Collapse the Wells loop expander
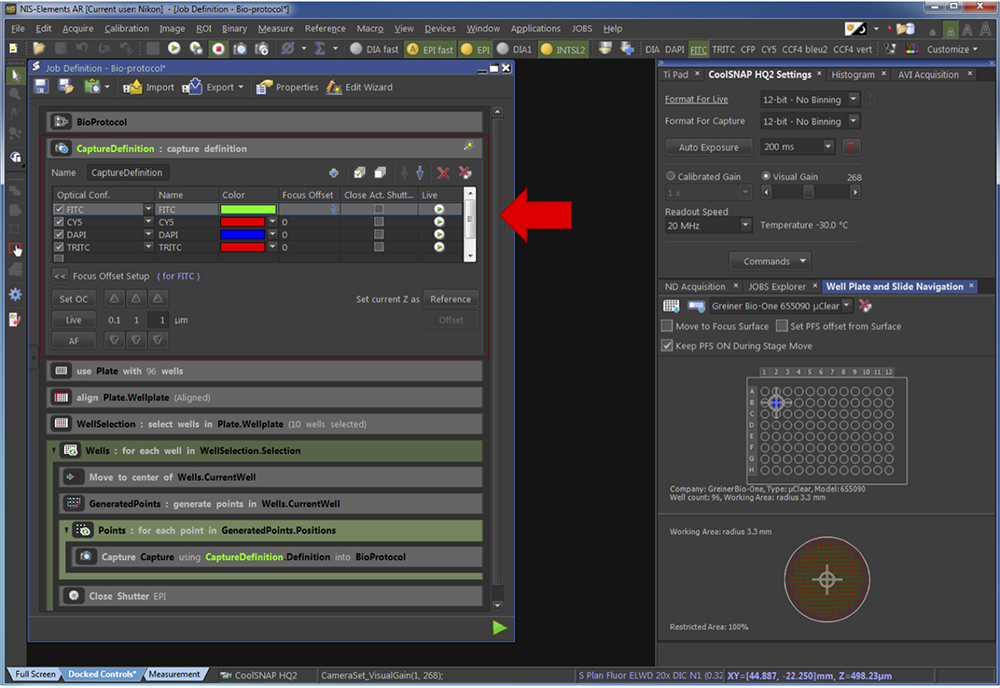The height and width of the screenshot is (688, 1000). coord(54,451)
